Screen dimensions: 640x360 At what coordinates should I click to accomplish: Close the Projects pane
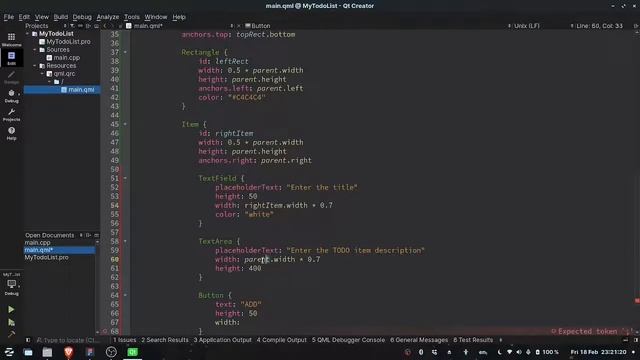pyautogui.click(x=96, y=26)
